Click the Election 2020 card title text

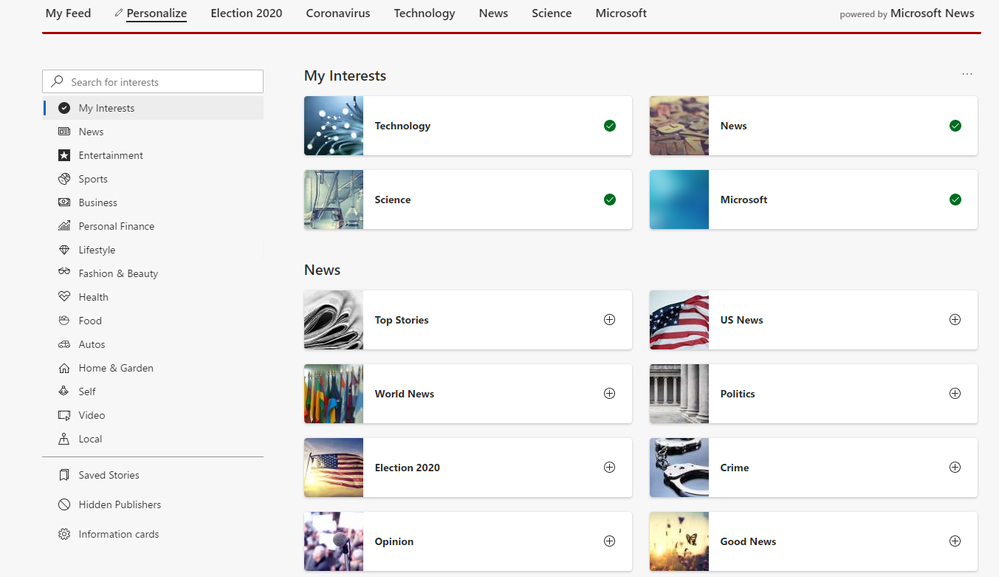coord(407,467)
